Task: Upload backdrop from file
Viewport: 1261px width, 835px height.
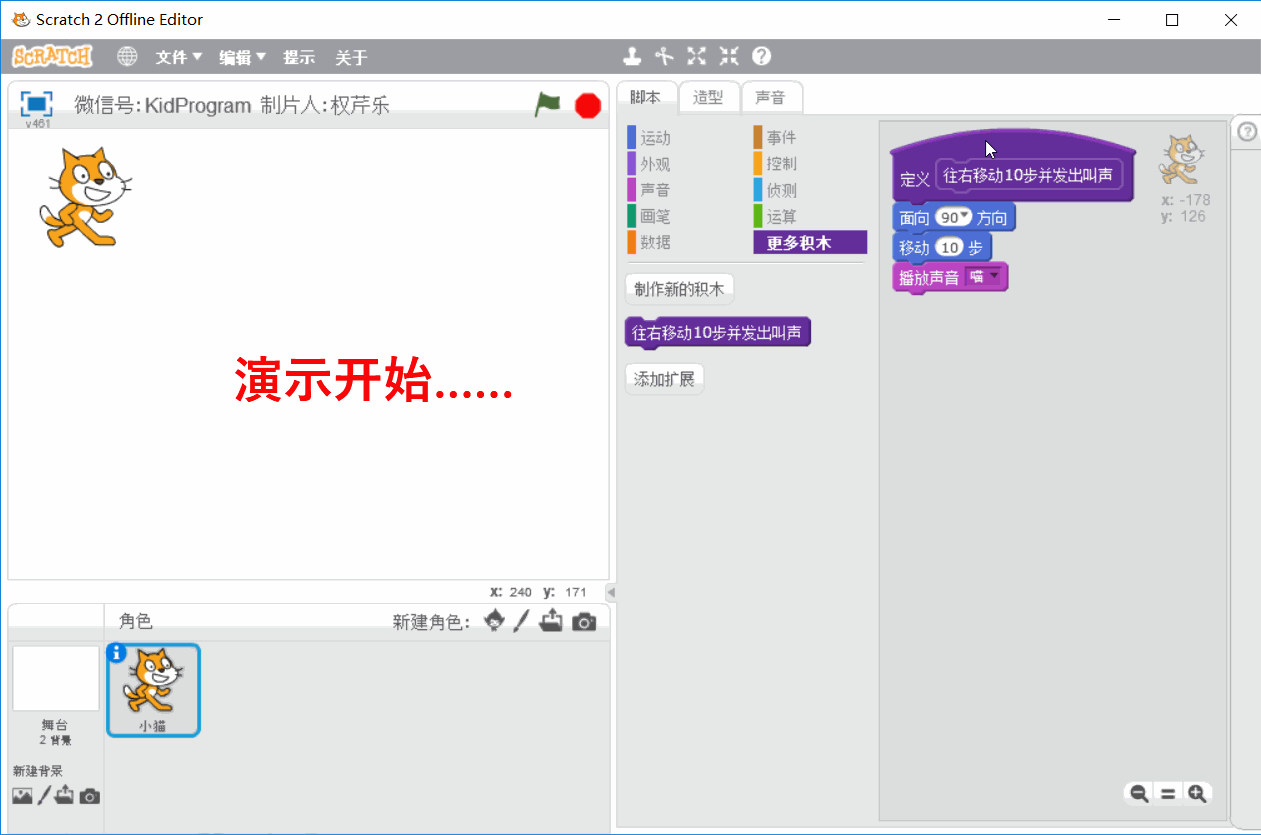Action: (65, 796)
